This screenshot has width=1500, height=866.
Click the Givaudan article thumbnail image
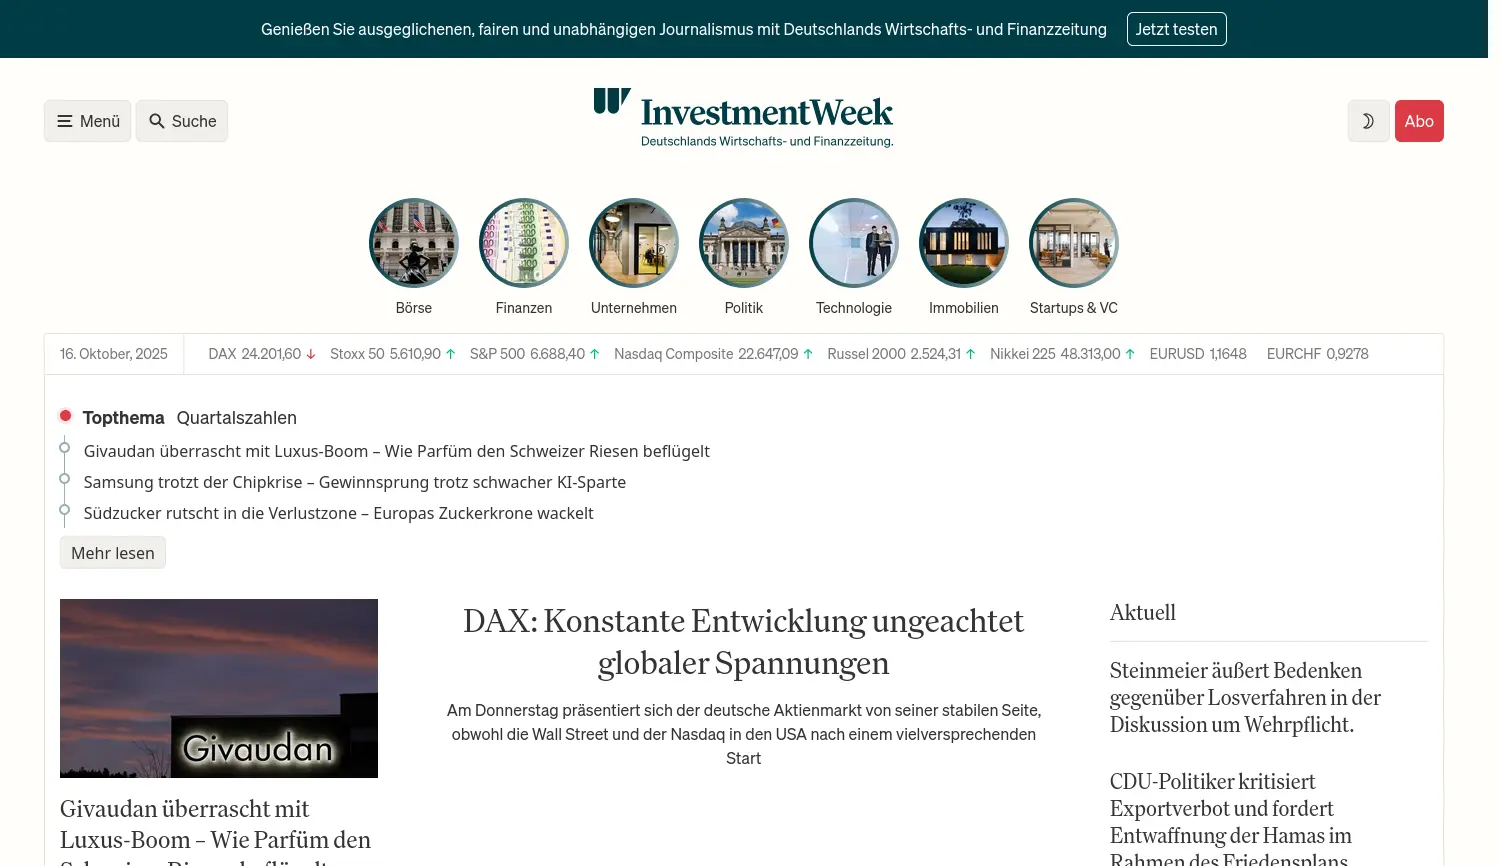tap(219, 688)
